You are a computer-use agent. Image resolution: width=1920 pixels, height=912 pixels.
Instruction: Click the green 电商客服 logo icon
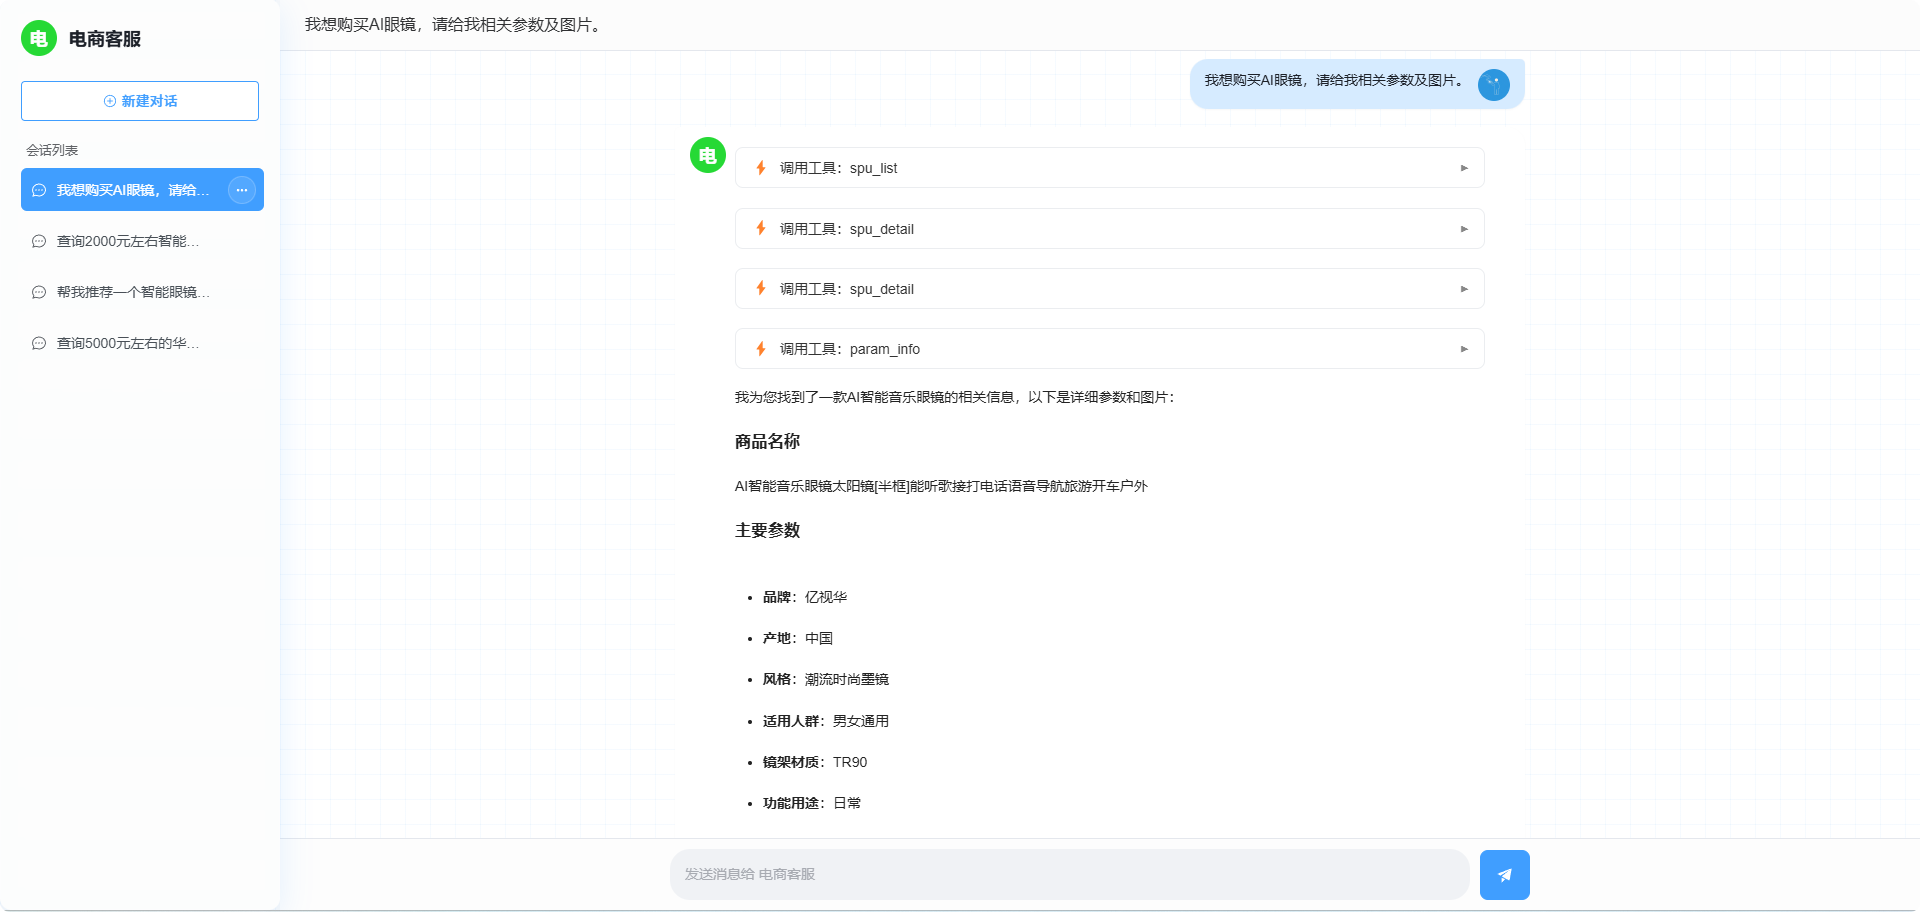click(x=39, y=39)
